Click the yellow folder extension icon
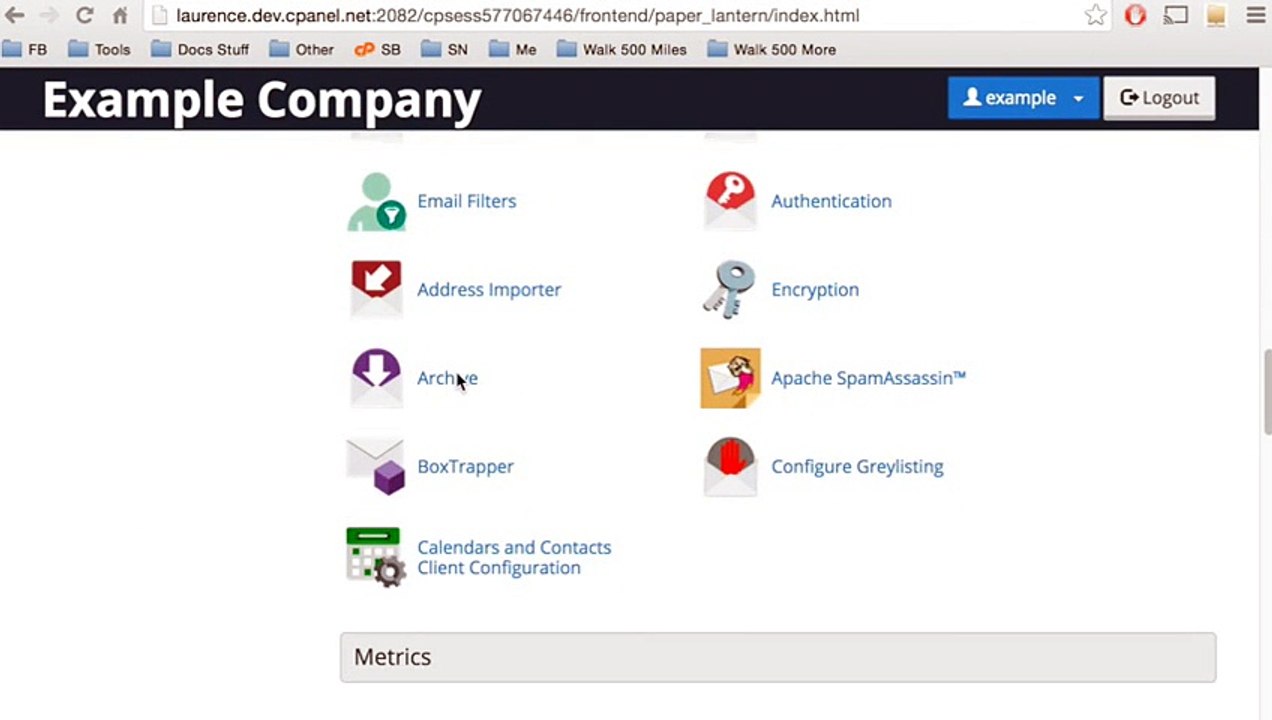 click(x=1216, y=15)
